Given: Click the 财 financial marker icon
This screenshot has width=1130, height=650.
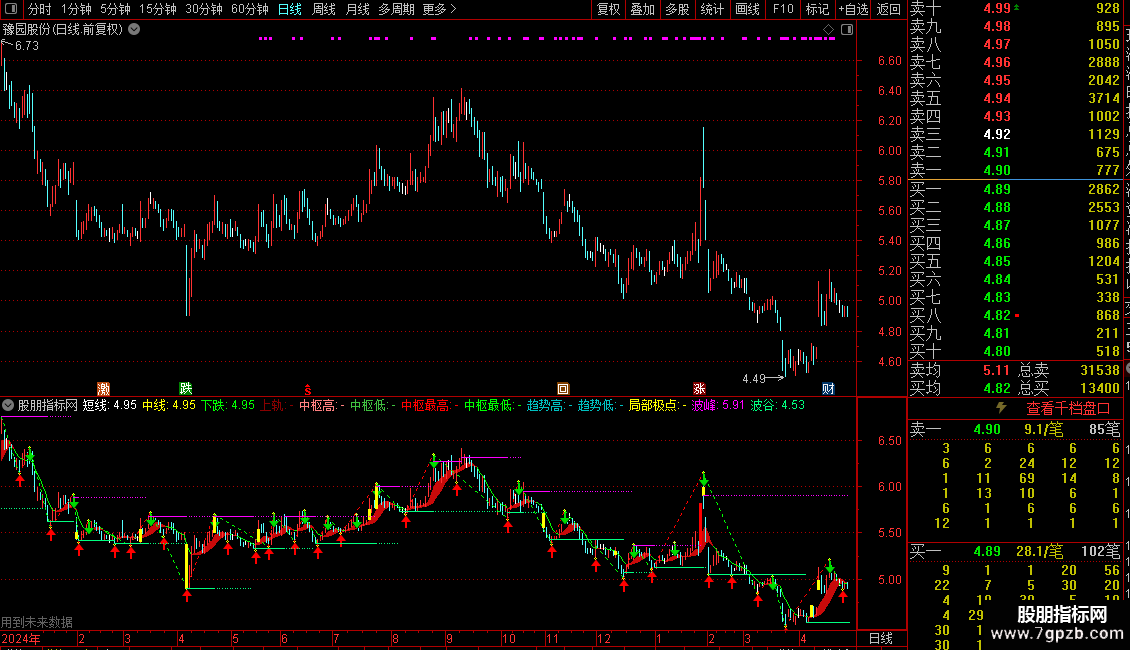Looking at the screenshot, I should click(x=828, y=389).
